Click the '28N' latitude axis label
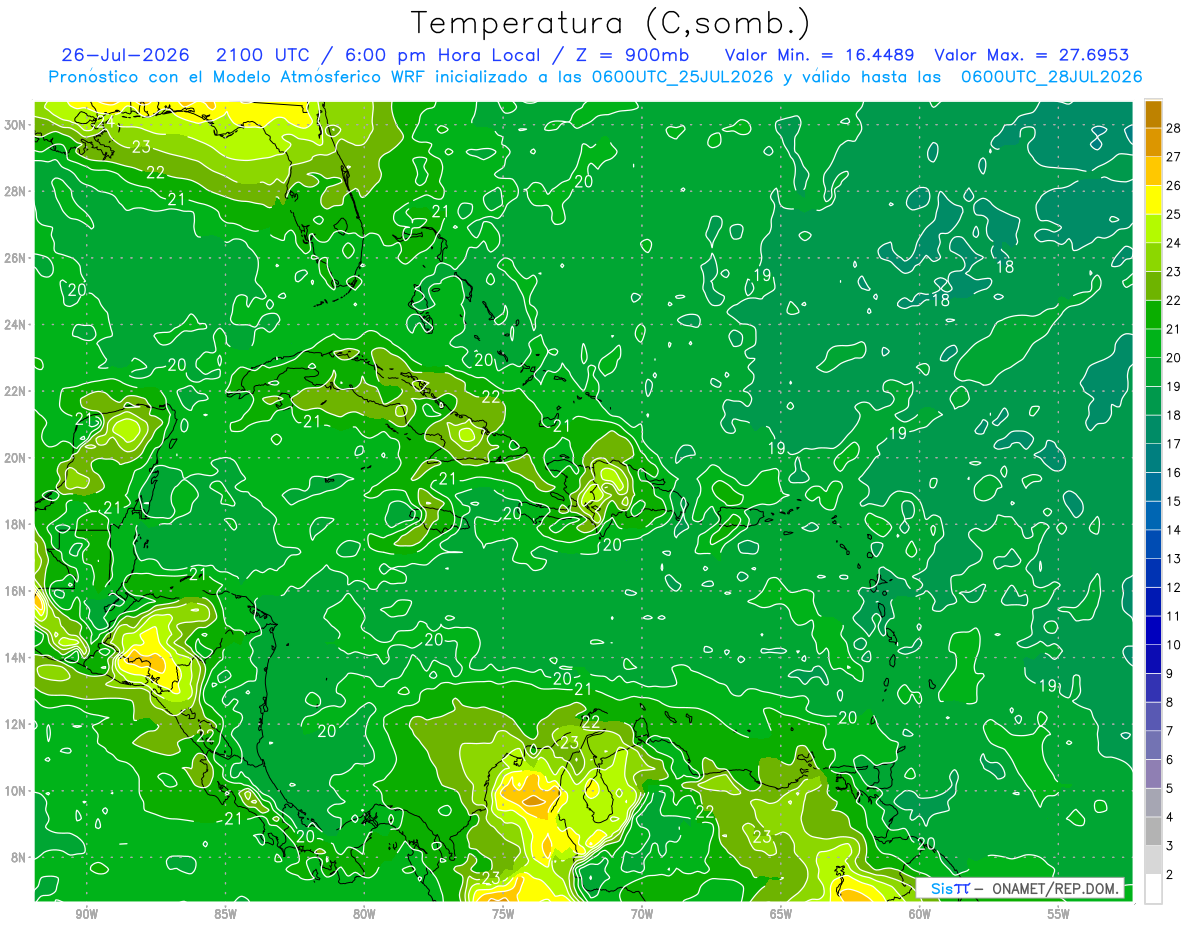The height and width of the screenshot is (927, 1200). [16, 191]
